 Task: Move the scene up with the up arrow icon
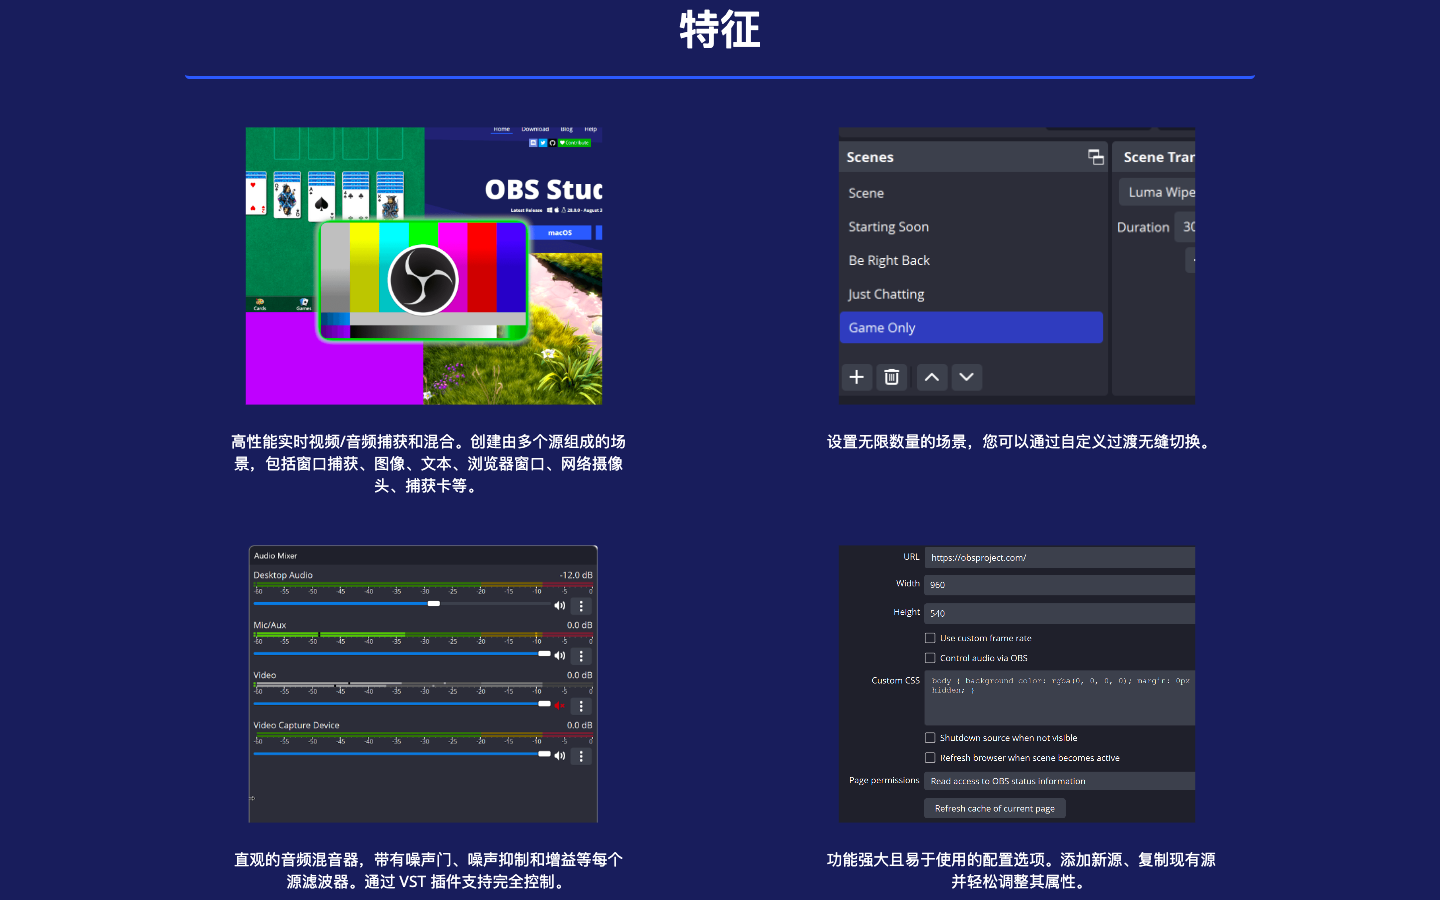point(931,377)
